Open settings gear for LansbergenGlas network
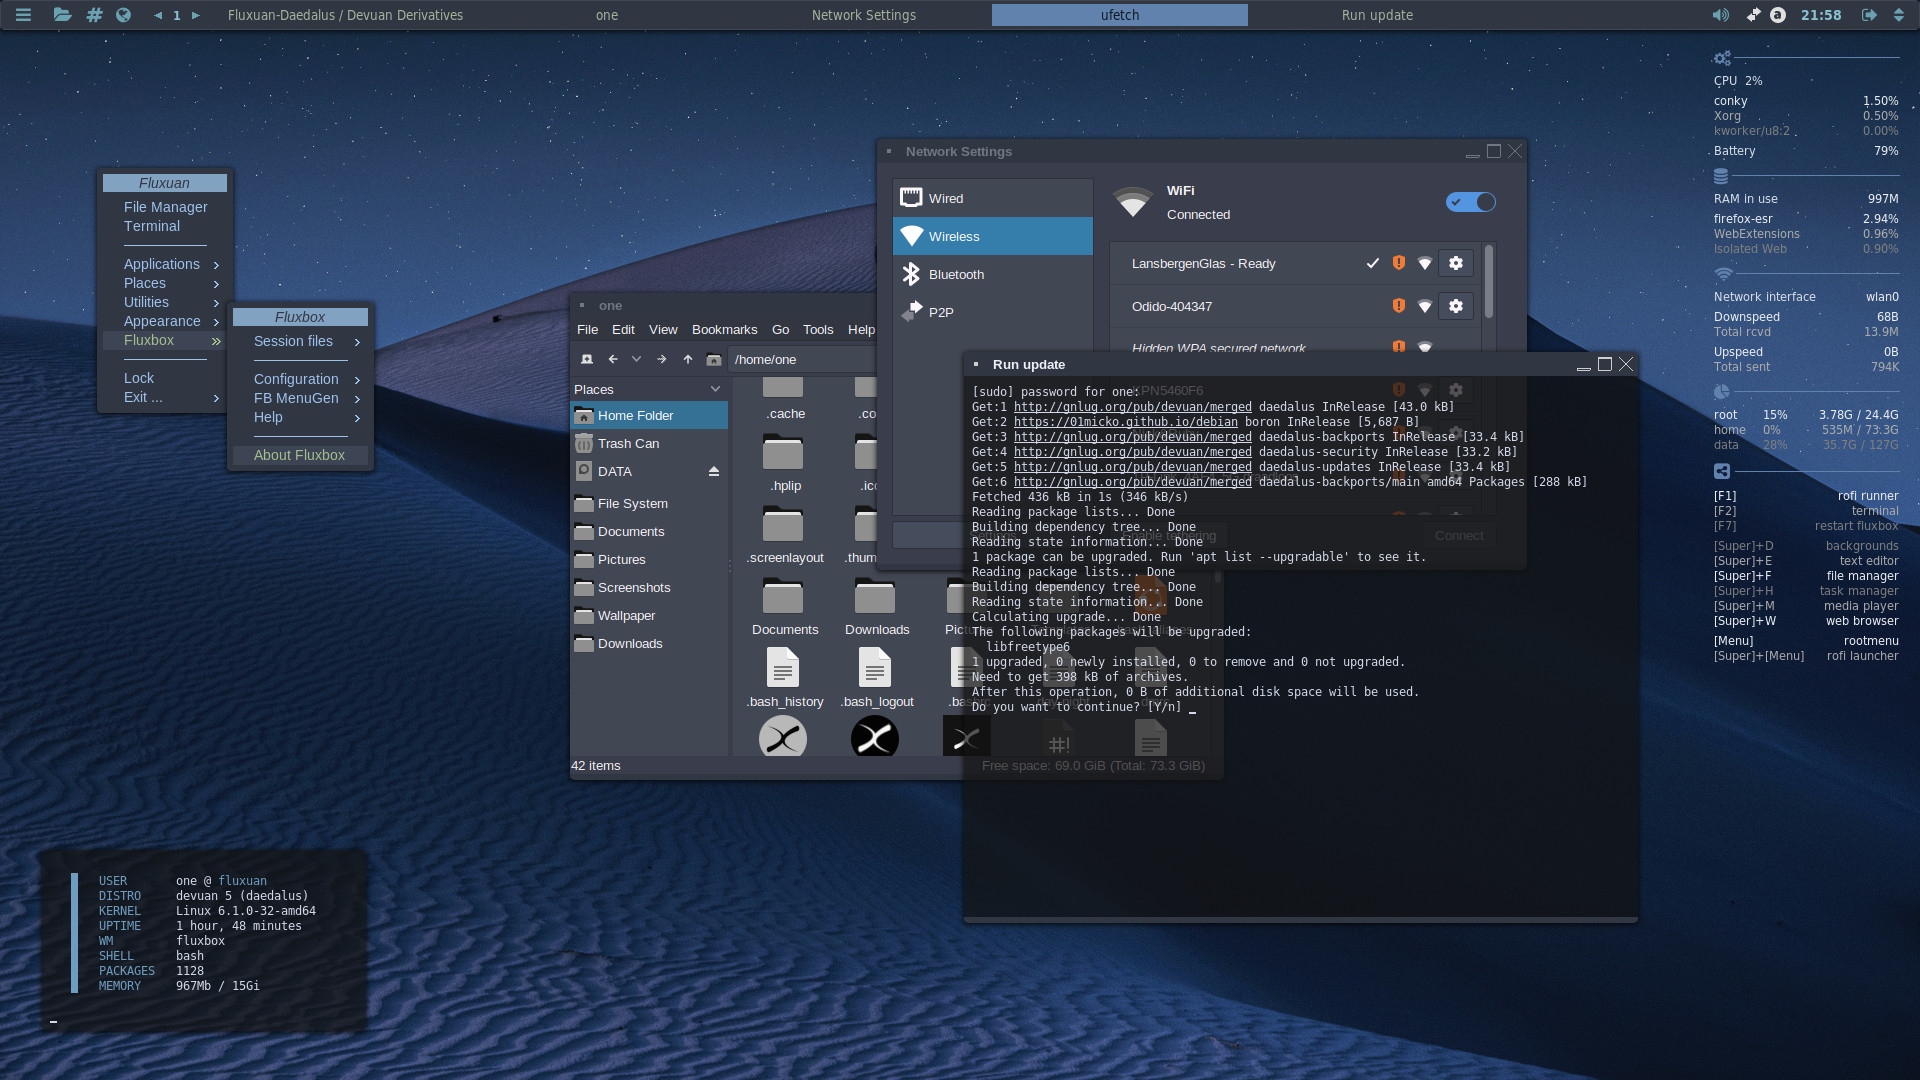This screenshot has height=1080, width=1920. pyautogui.click(x=1456, y=263)
